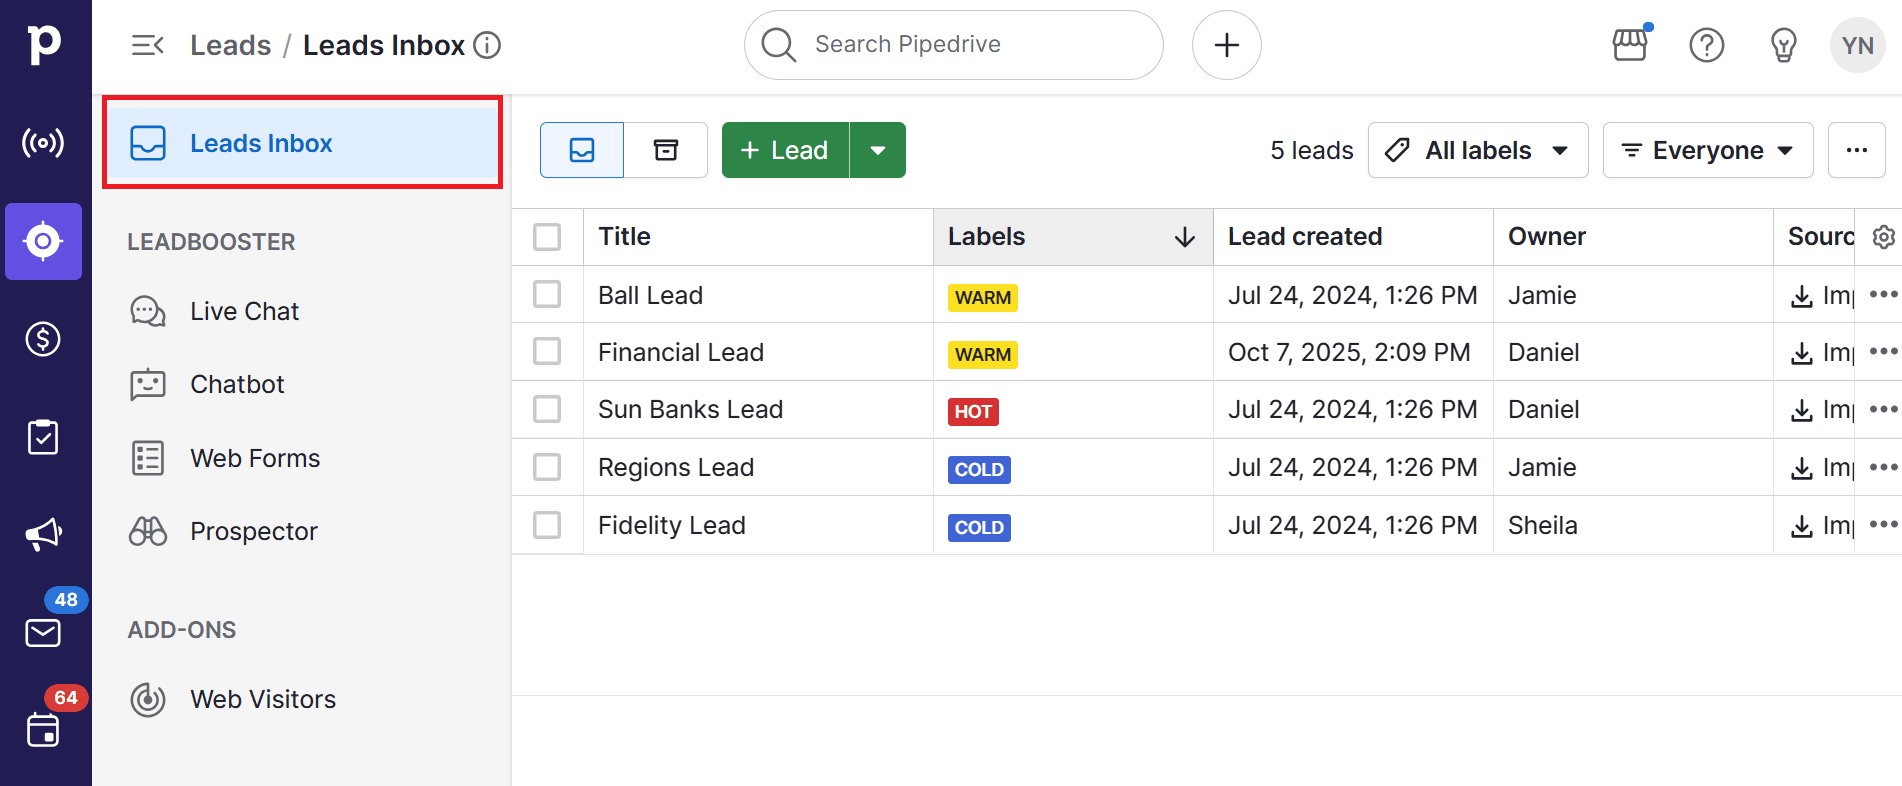1902x786 pixels.
Task: Check the Ball Lead row checkbox
Action: coord(547,294)
